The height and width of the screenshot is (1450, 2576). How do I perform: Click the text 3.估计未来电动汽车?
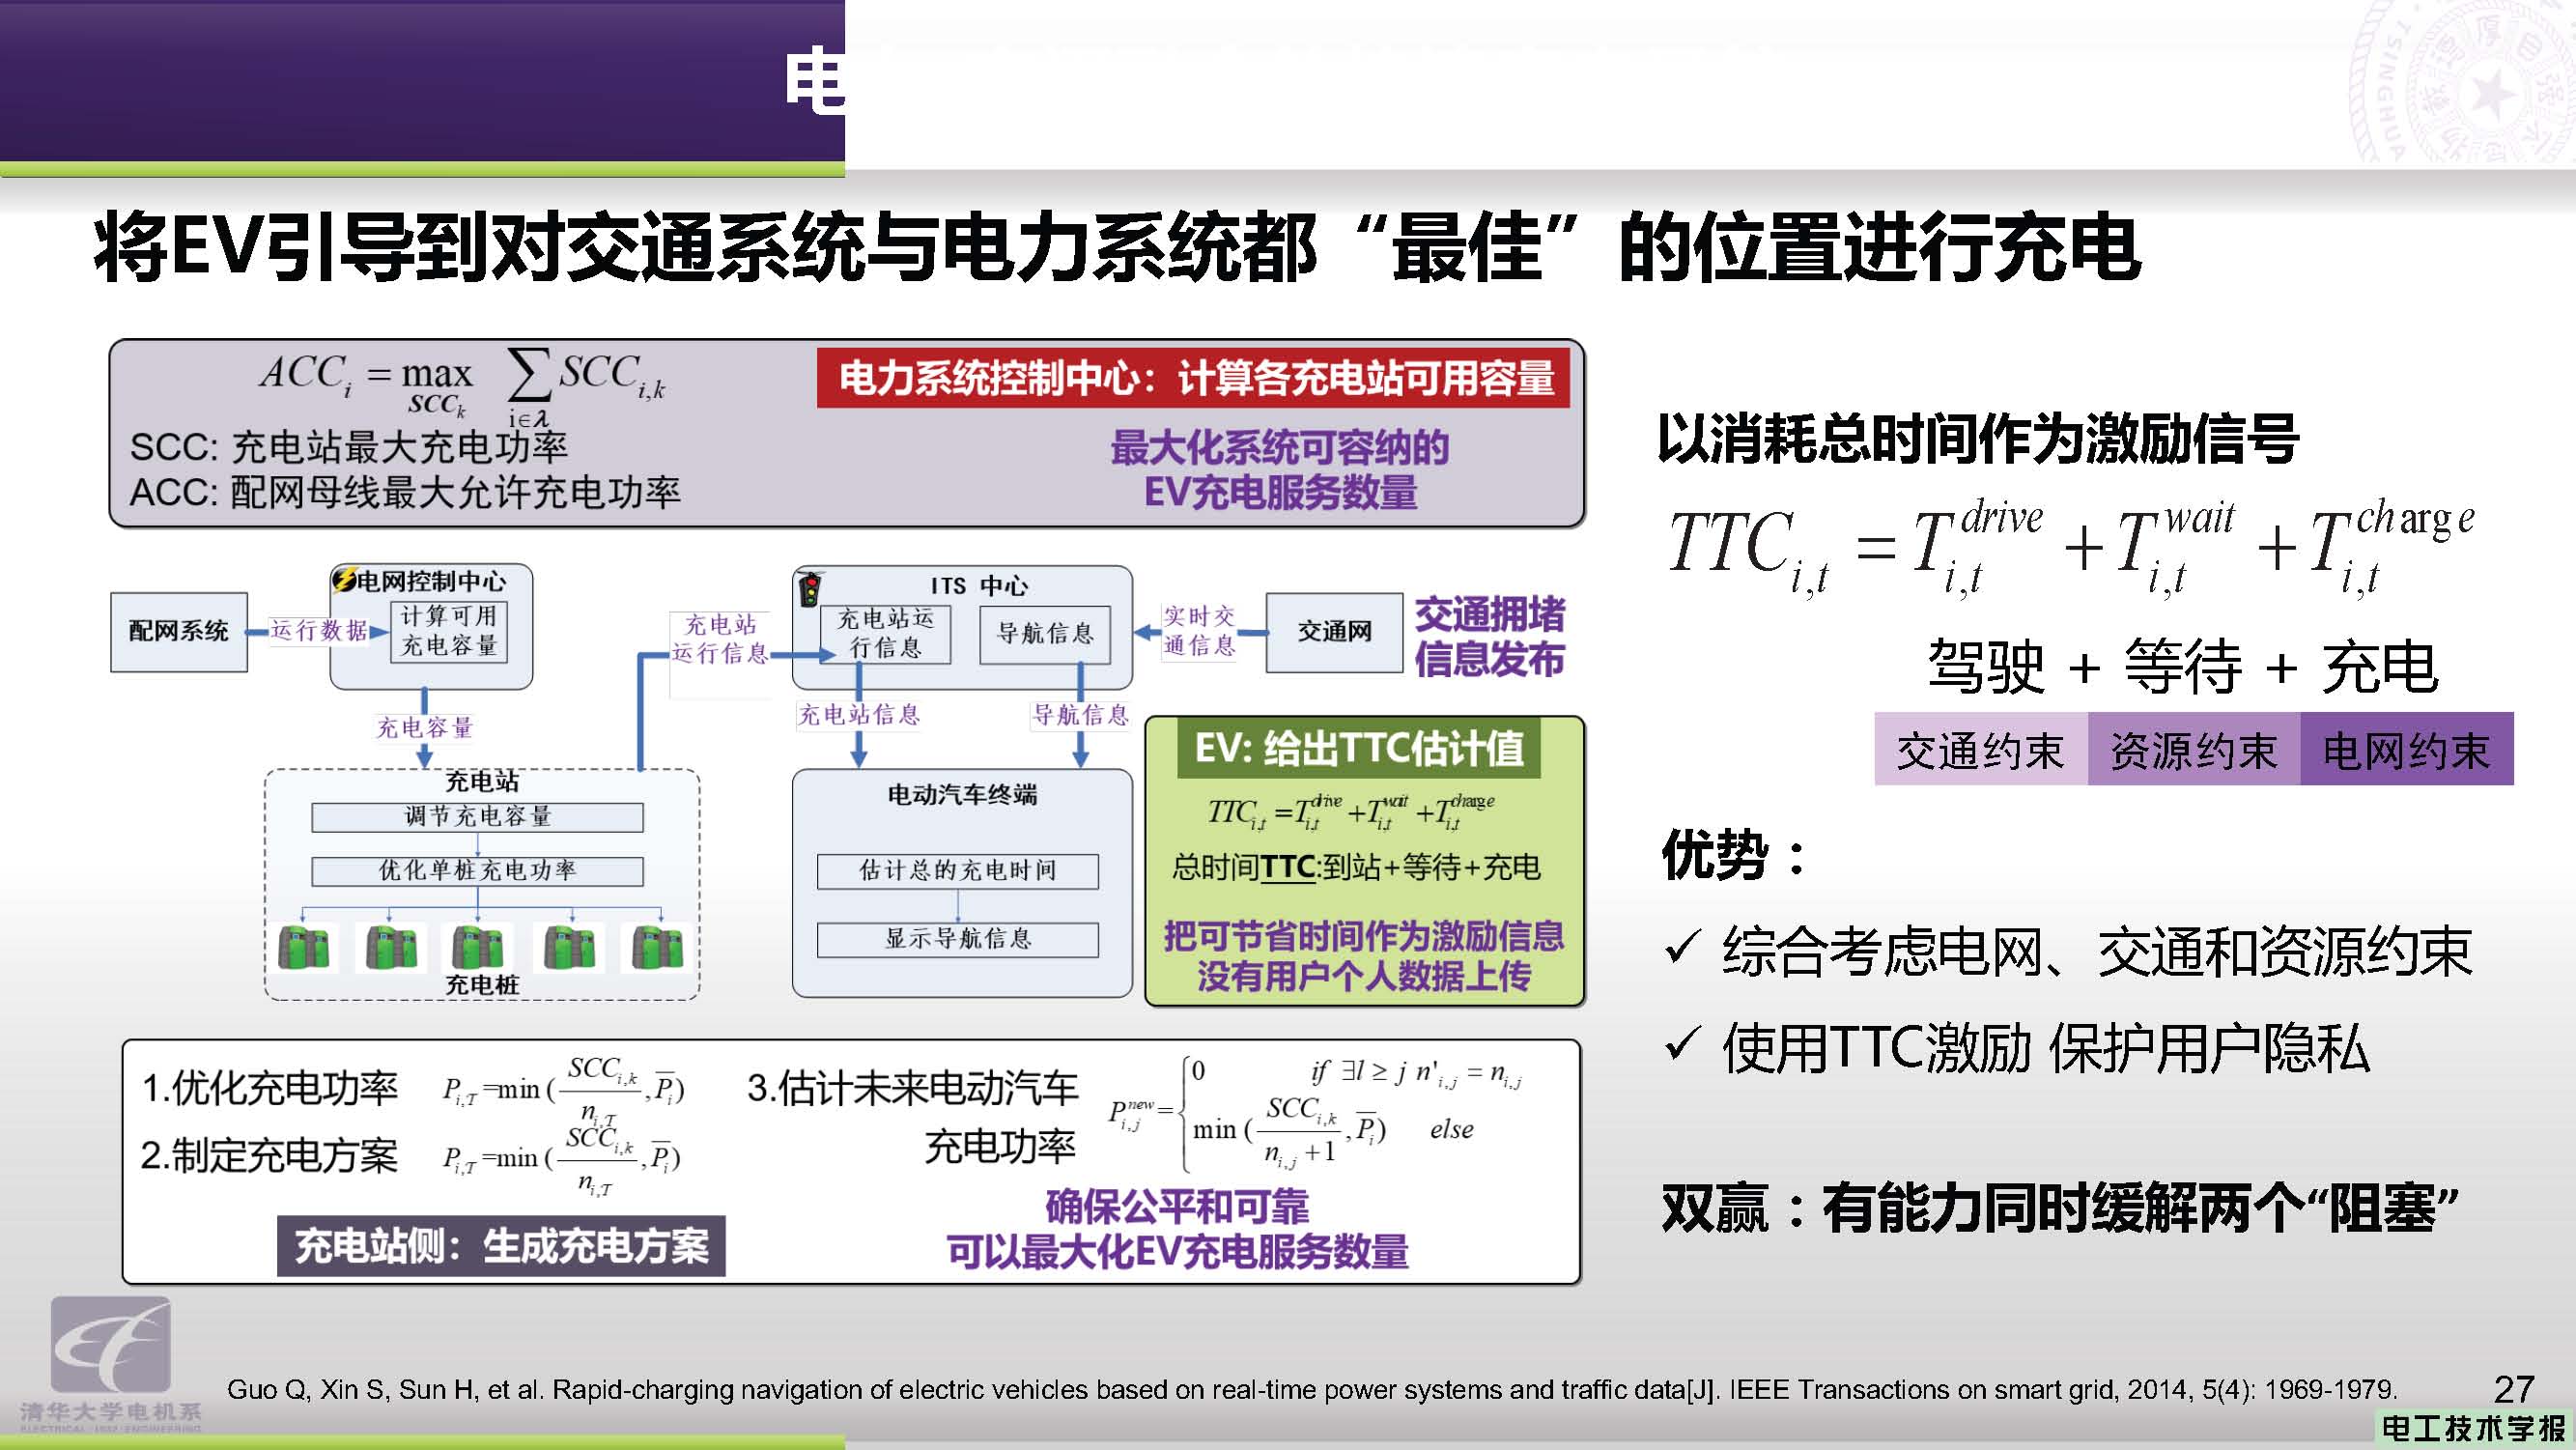[x=912, y=1088]
